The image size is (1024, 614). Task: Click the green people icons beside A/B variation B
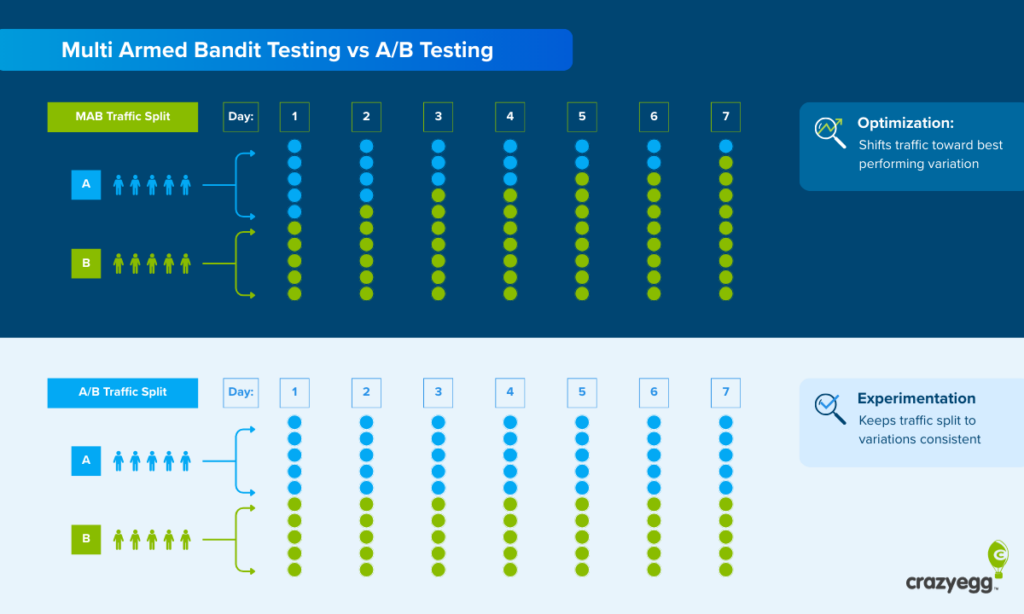(x=152, y=540)
